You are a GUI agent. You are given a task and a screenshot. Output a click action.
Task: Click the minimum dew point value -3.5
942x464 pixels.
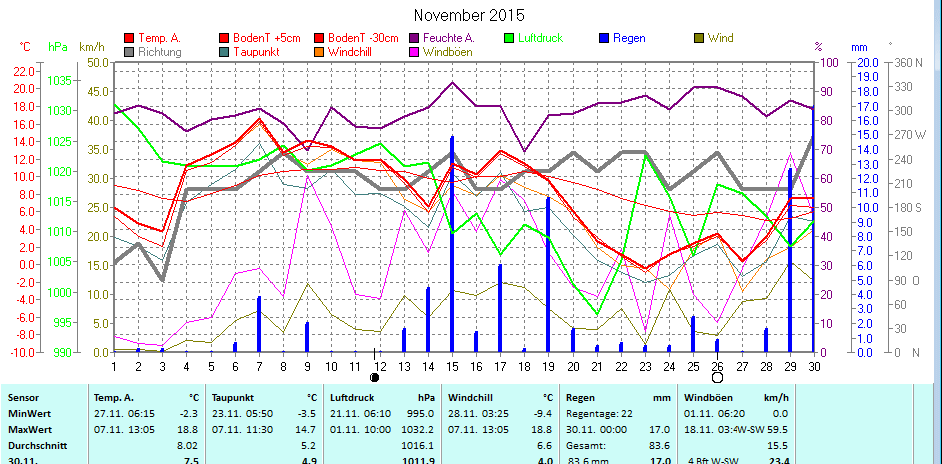(x=306, y=414)
